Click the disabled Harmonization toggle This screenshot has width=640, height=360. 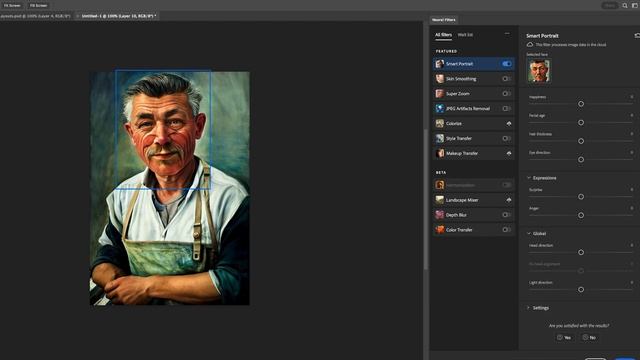click(507, 185)
